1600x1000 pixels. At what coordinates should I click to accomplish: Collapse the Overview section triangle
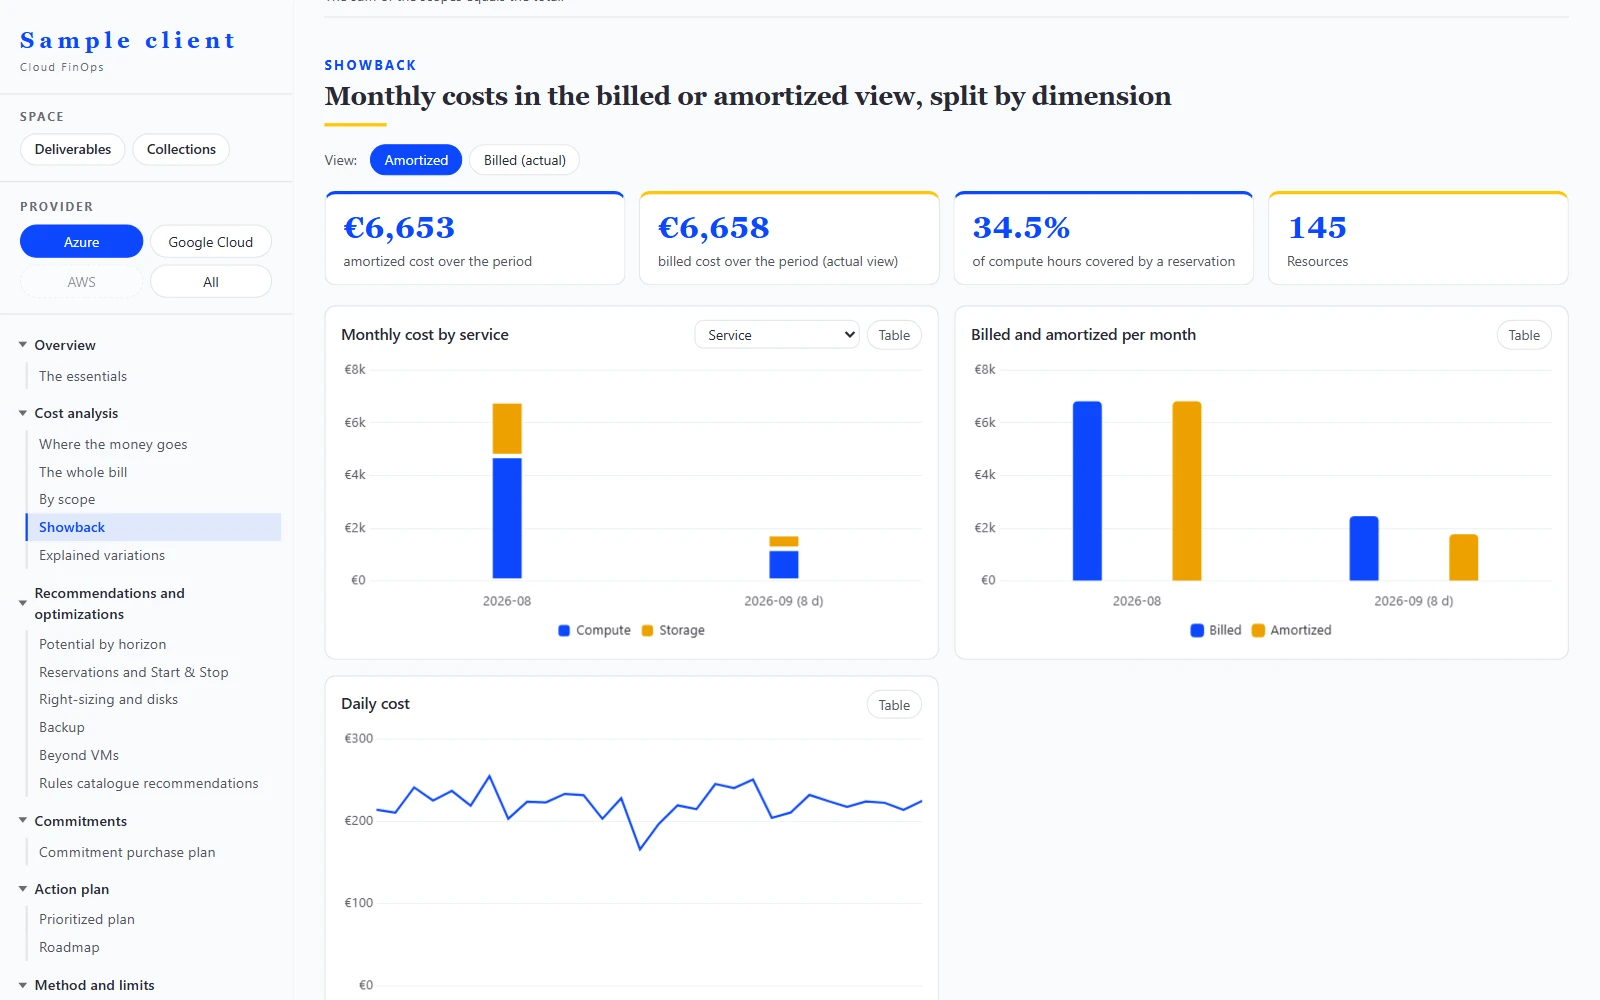[23, 345]
